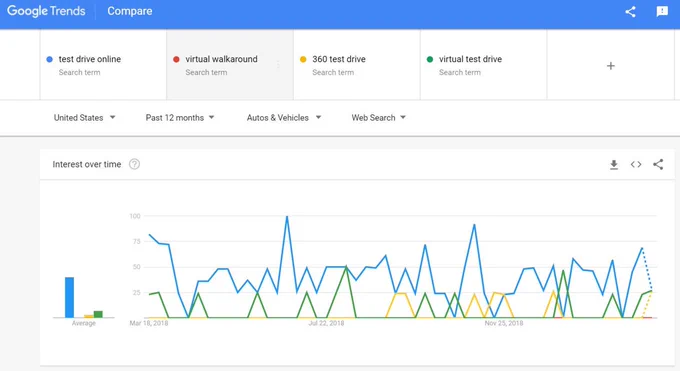
Task: Click the 'Mar 18, 2018' axis label
Action: pos(149,323)
